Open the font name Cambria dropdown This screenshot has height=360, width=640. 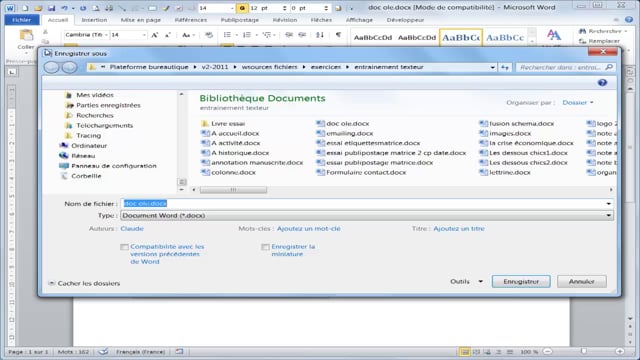tap(106, 35)
